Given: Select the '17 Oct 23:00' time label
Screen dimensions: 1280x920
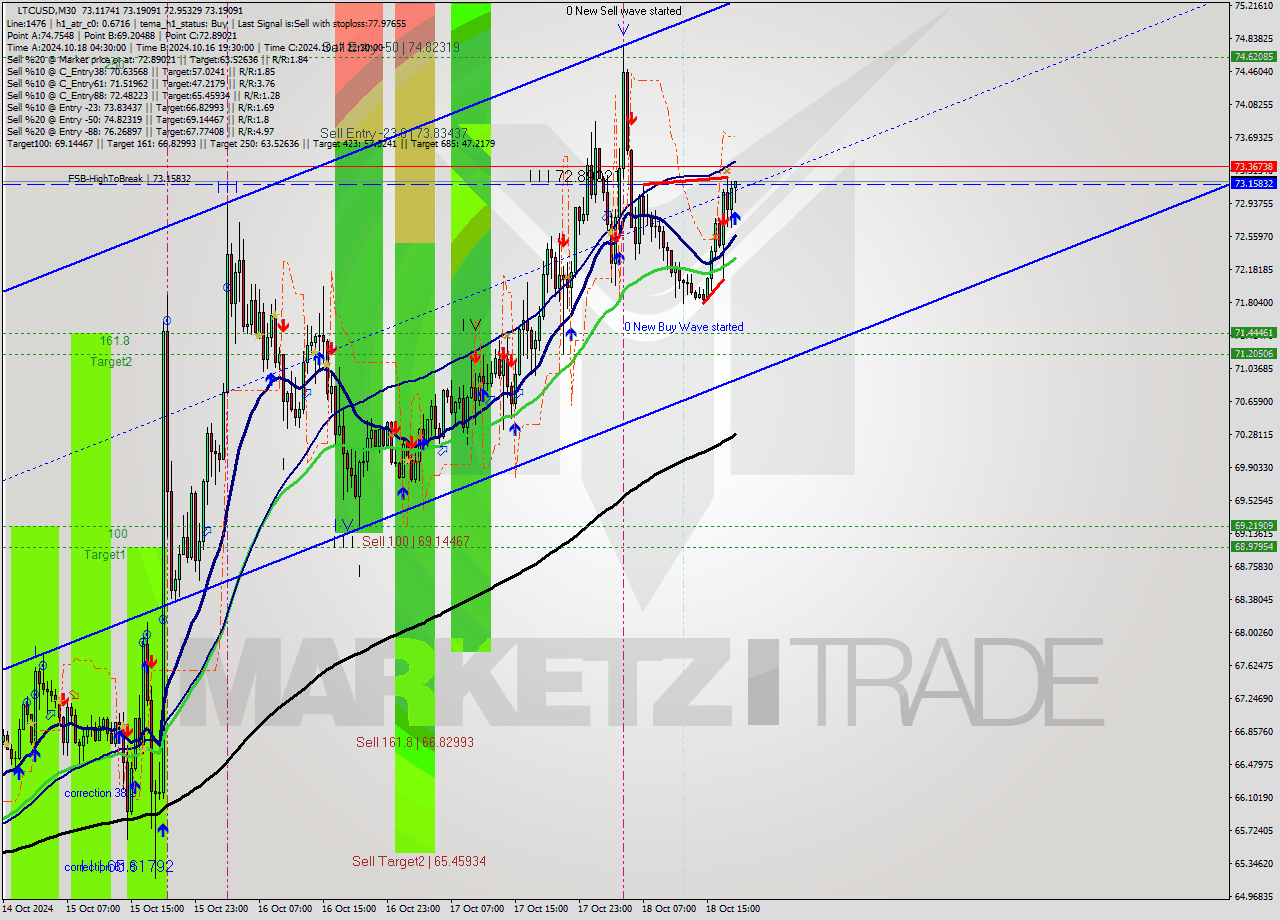Looking at the screenshot, I should [x=605, y=909].
